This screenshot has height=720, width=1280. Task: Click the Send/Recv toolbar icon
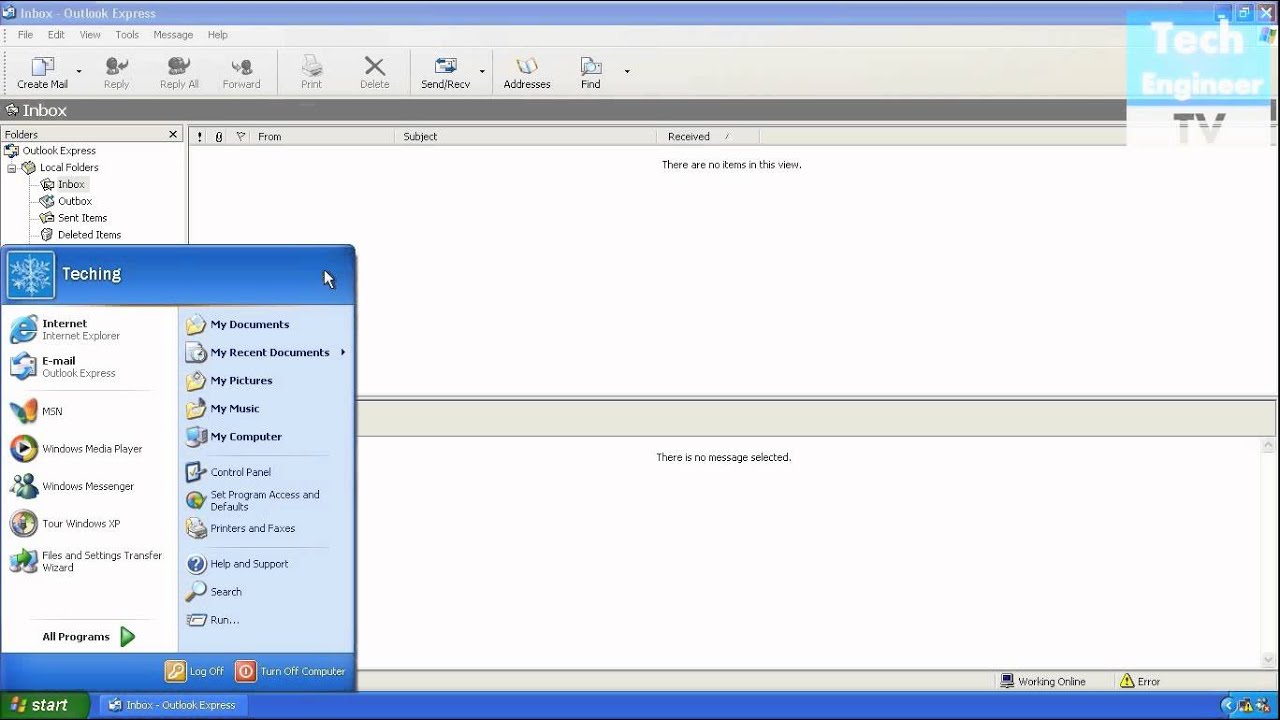tap(445, 67)
